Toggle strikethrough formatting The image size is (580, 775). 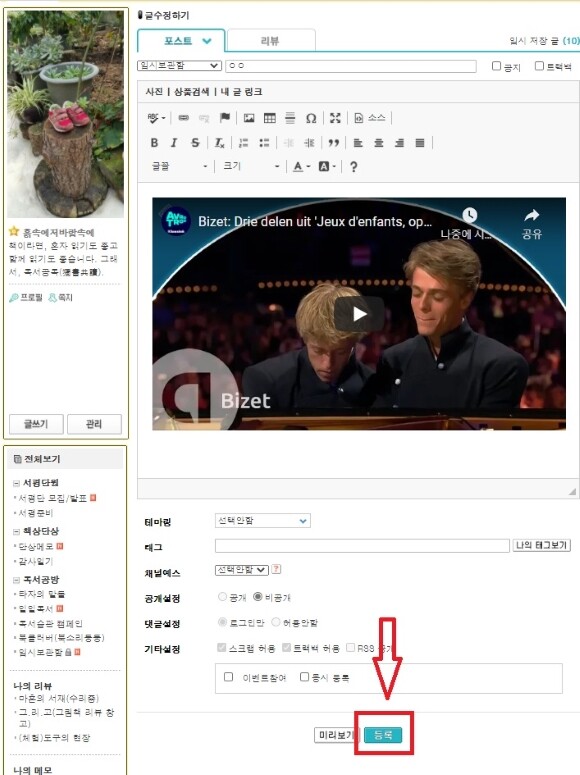pos(195,142)
